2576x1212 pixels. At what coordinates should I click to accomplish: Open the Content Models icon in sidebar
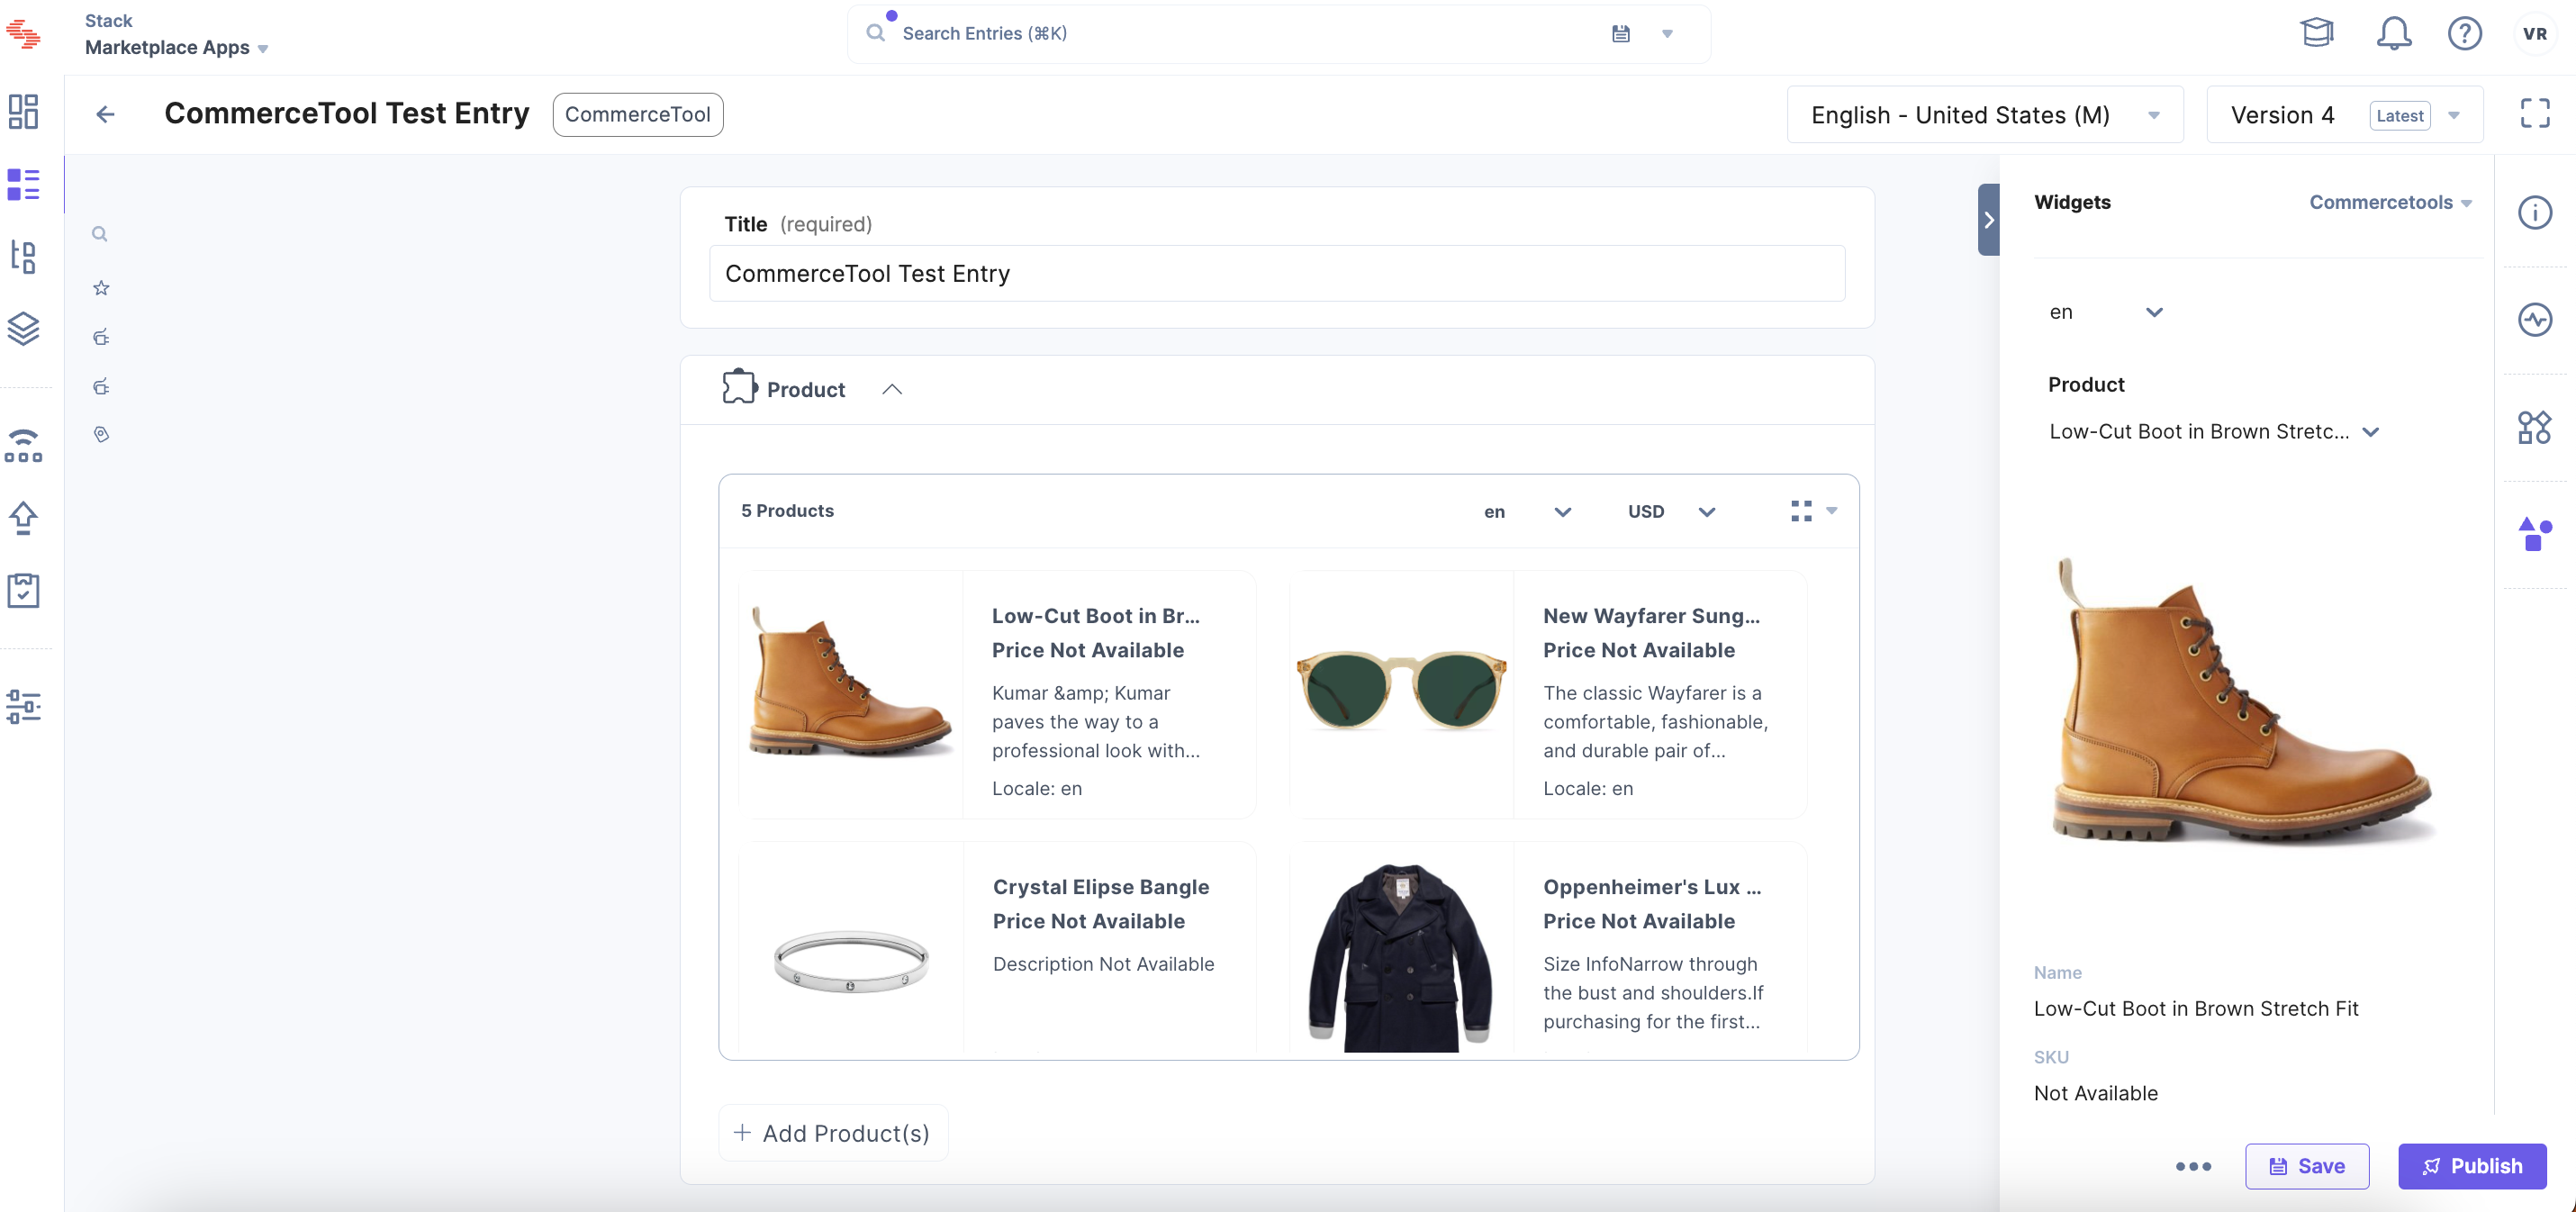[x=23, y=257]
